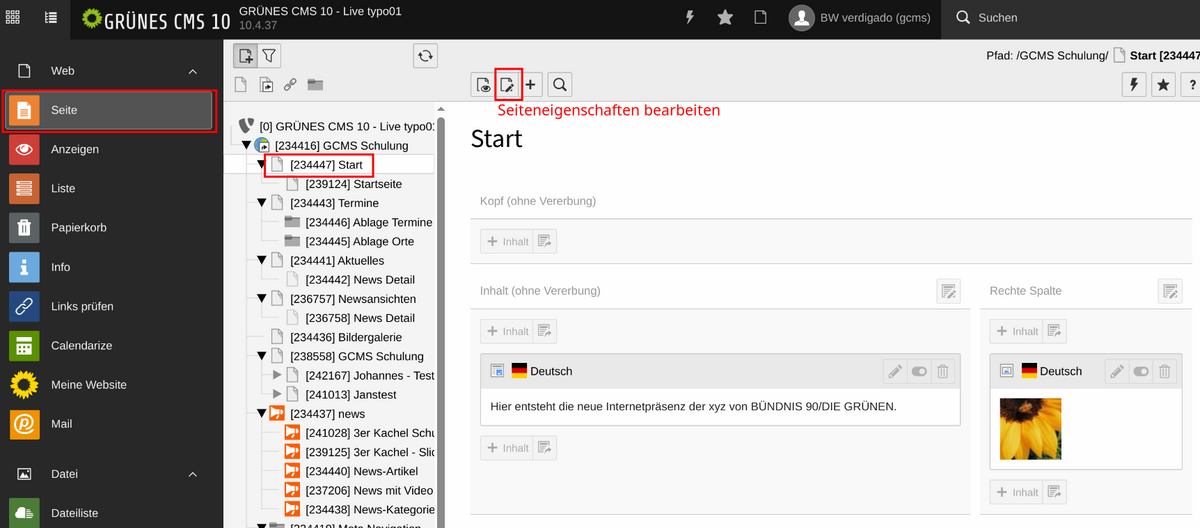Collapse the [234447] Start node
The width and height of the screenshot is (1200, 528).
(262, 164)
